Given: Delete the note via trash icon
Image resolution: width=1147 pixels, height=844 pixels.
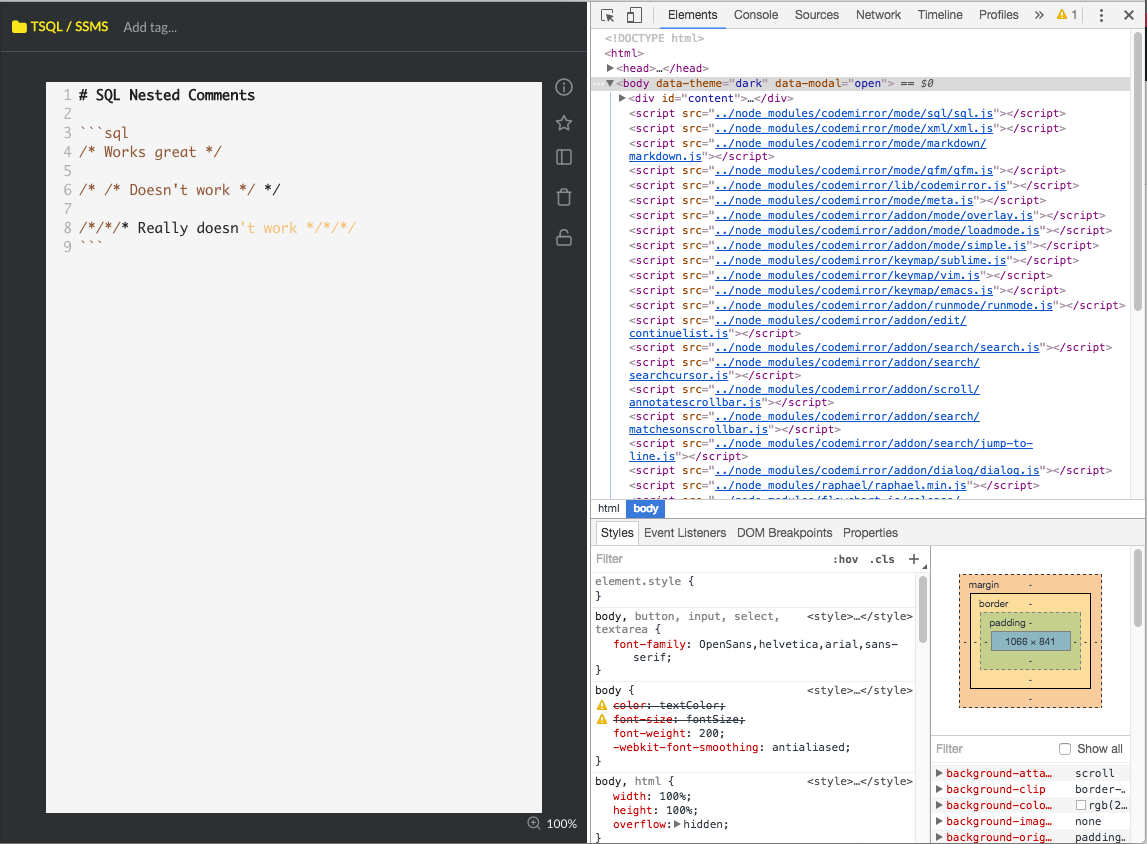Looking at the screenshot, I should (563, 196).
